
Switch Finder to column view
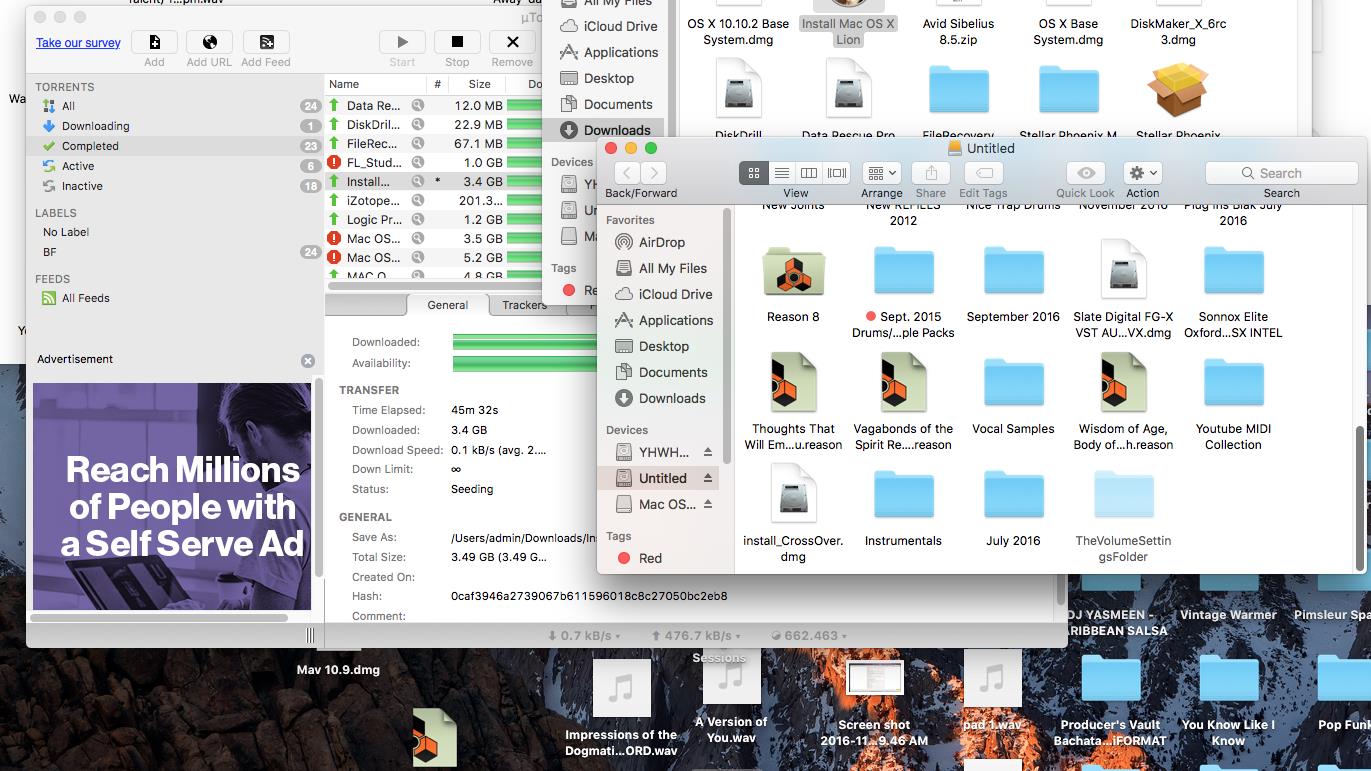click(x=809, y=173)
